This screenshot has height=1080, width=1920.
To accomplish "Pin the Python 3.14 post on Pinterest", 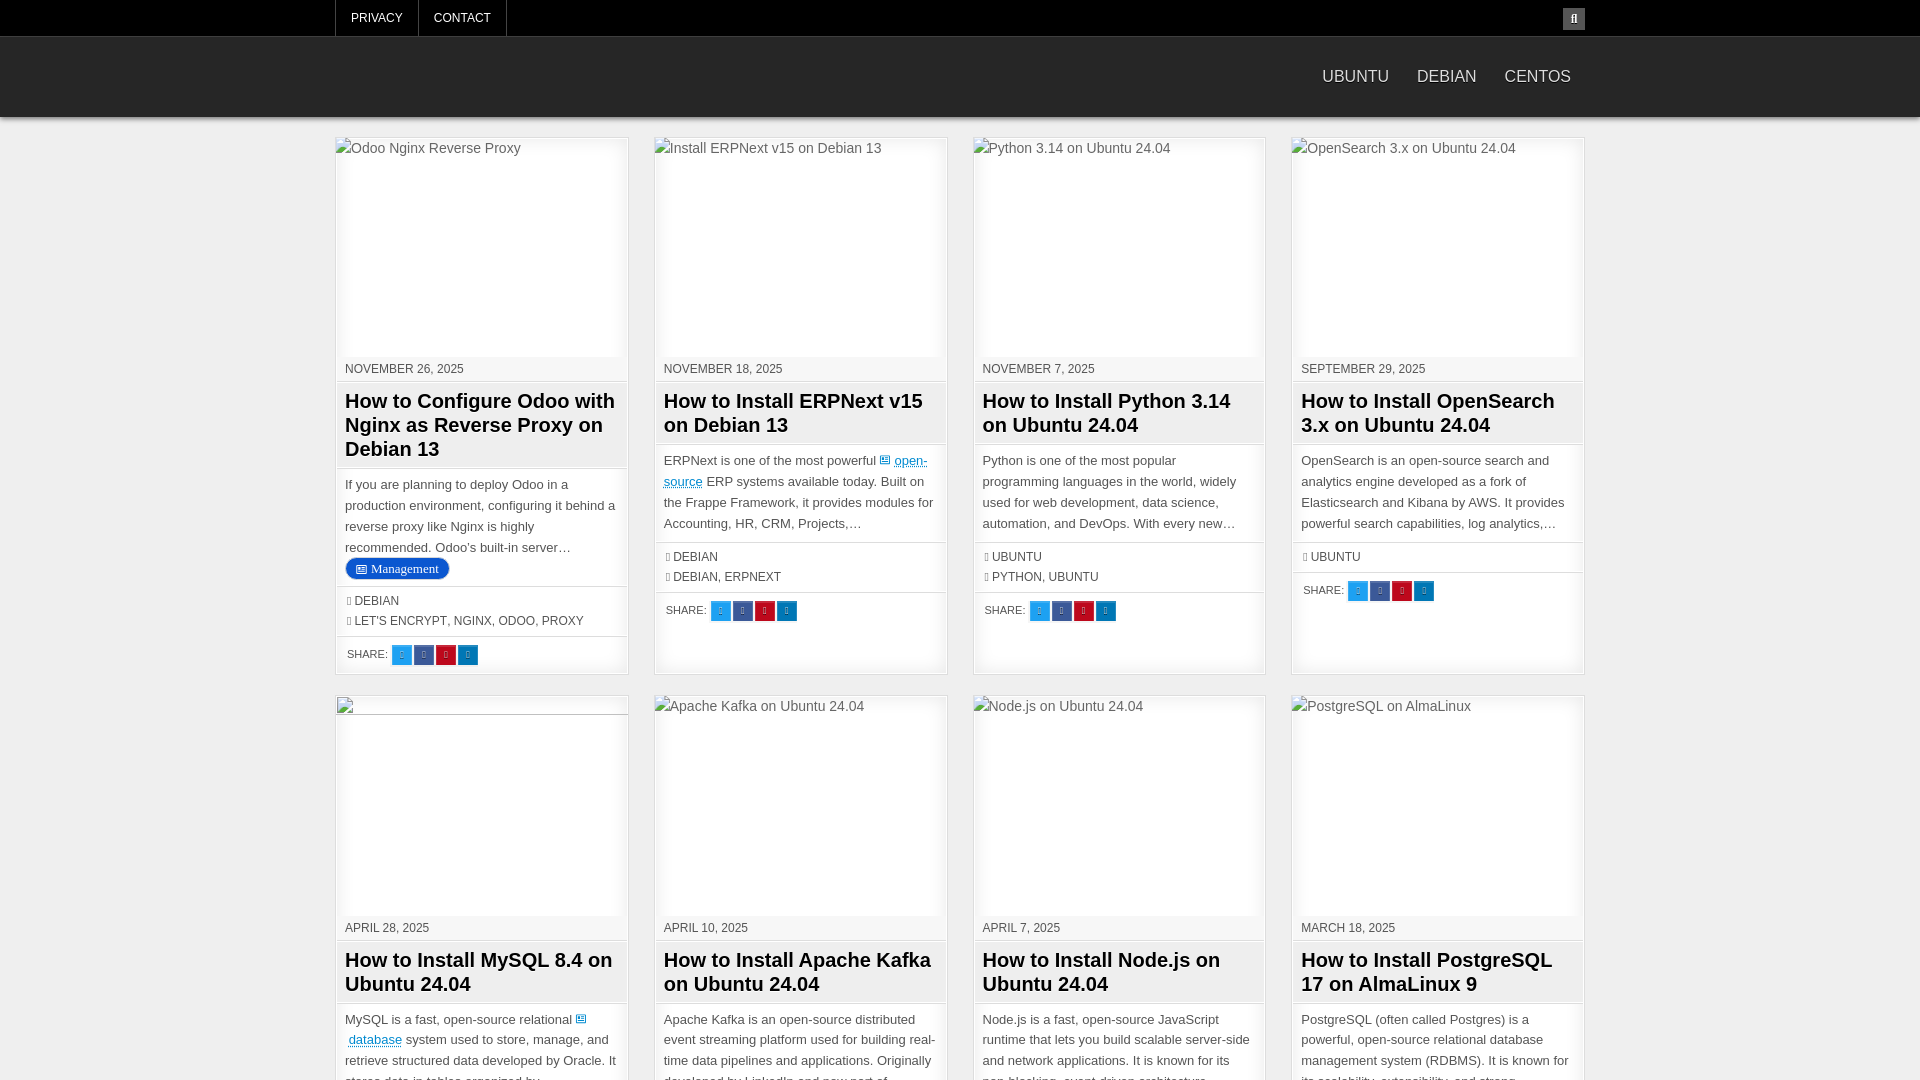I will (1083, 611).
